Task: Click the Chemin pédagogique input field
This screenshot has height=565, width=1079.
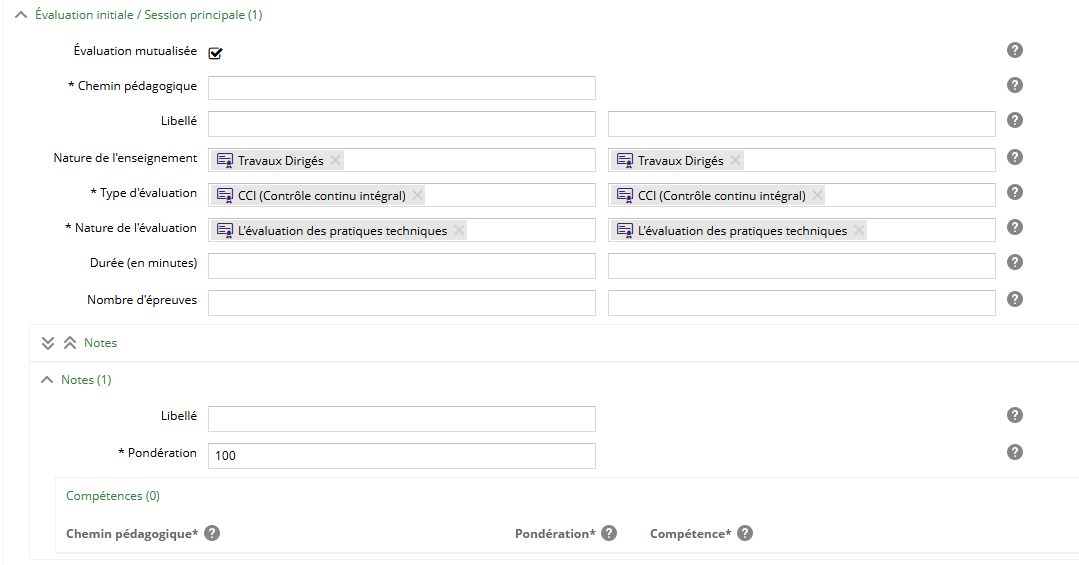Action: (x=401, y=88)
